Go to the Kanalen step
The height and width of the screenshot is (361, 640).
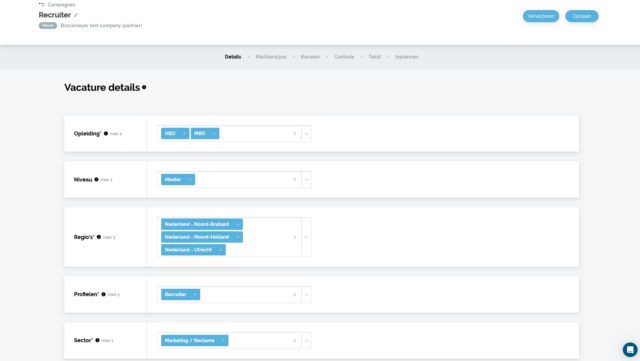click(x=310, y=57)
